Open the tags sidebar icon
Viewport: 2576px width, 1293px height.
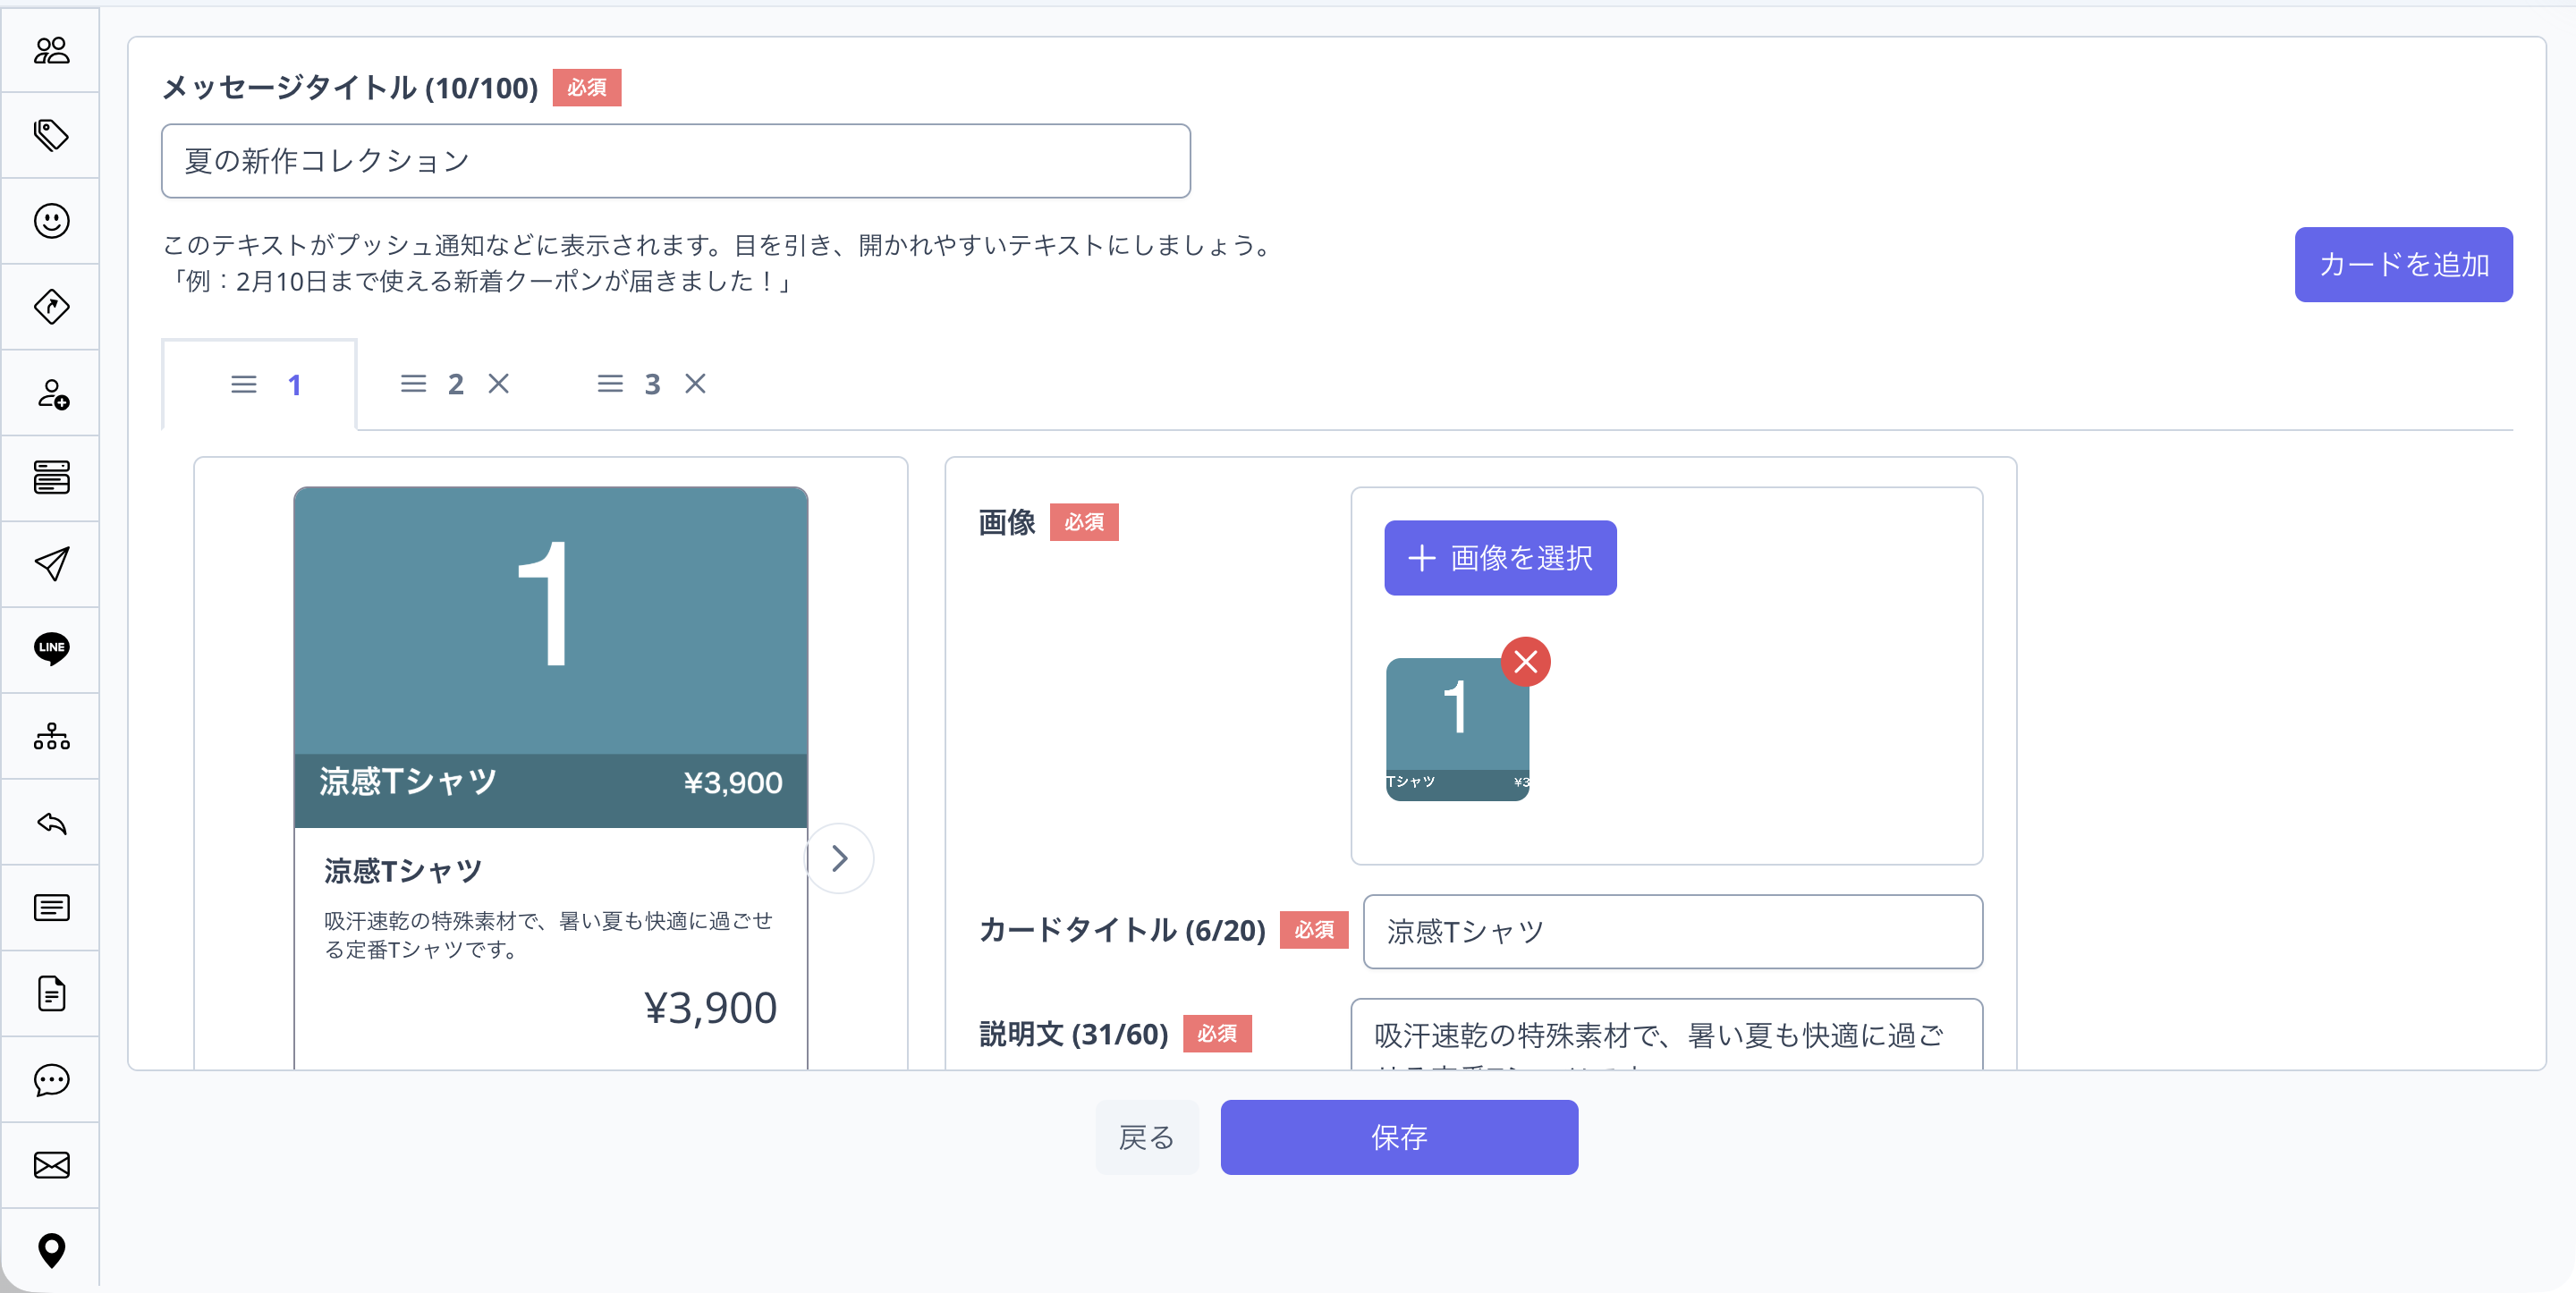click(x=51, y=135)
